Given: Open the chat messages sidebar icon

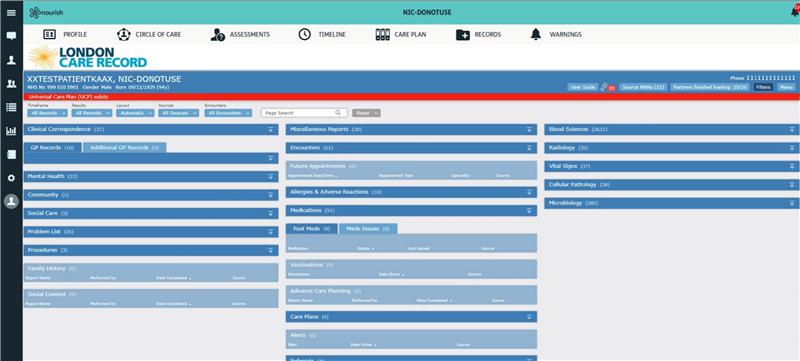Looking at the screenshot, I should (11, 36).
